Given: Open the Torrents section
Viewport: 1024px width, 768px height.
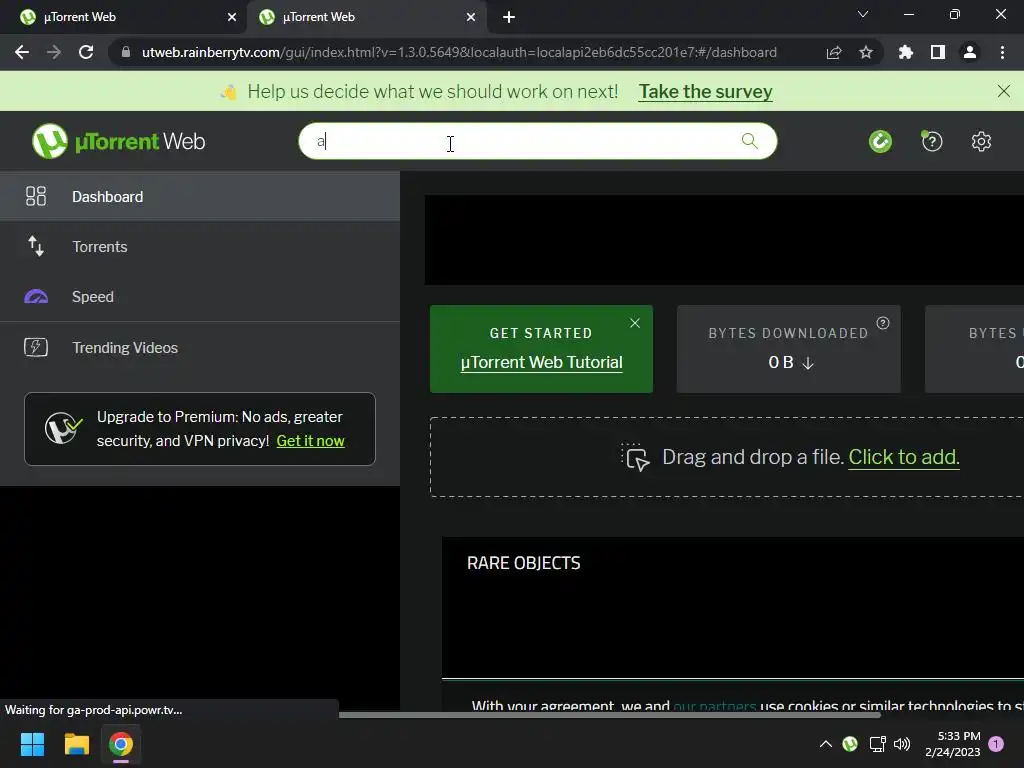Looking at the screenshot, I should 200,246.
